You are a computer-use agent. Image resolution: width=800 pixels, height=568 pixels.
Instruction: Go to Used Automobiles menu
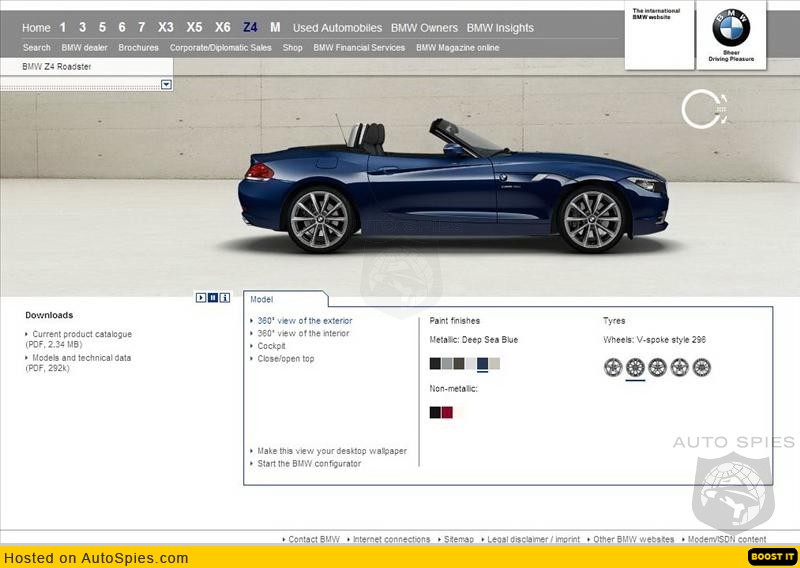(337, 28)
